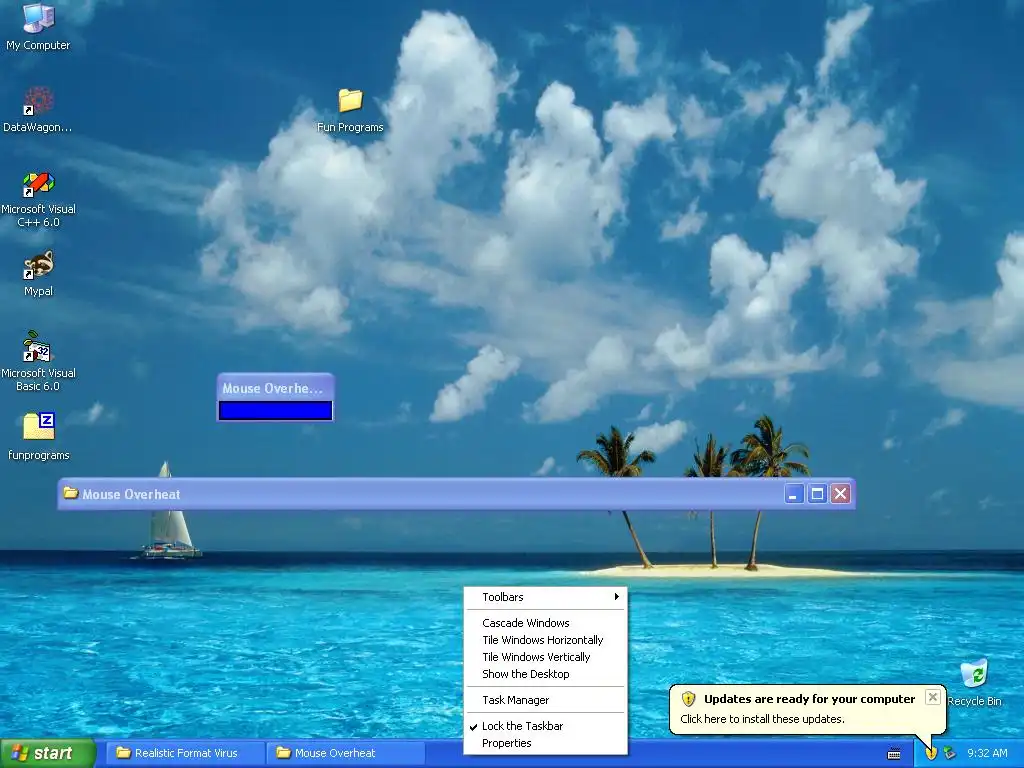Click the Start button
1024x768 pixels.
pos(47,754)
